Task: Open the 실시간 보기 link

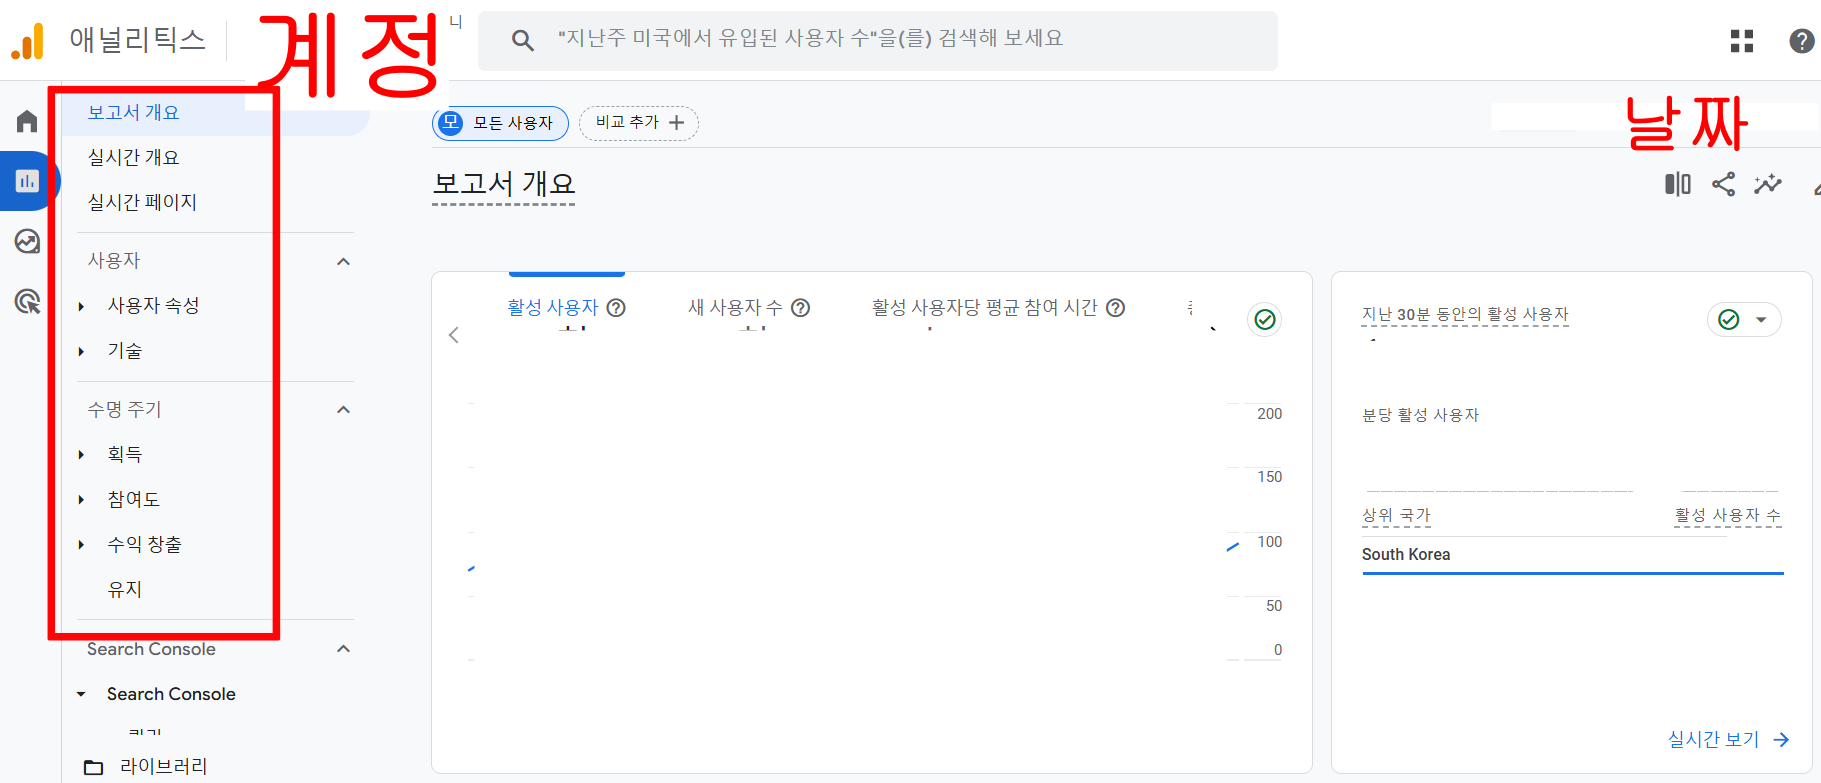Action: coord(1728,739)
